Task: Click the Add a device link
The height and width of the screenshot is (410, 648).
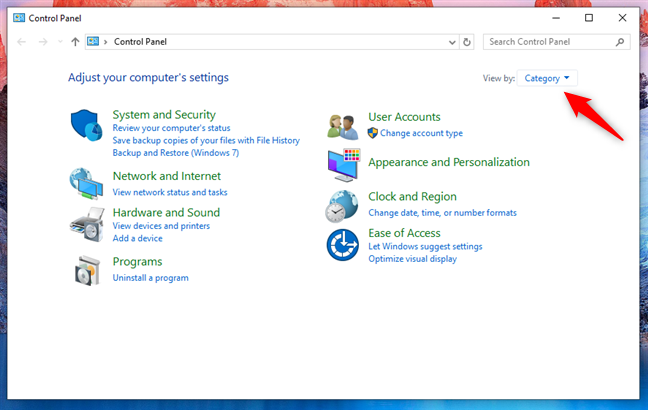Action: click(138, 238)
